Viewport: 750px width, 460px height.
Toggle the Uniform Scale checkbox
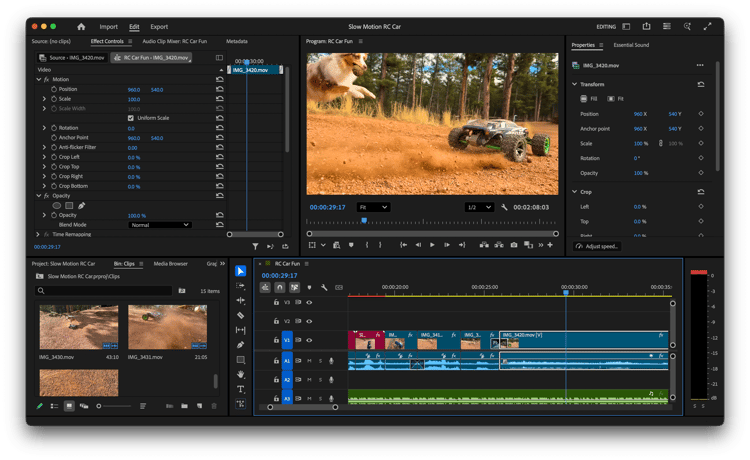click(x=131, y=118)
